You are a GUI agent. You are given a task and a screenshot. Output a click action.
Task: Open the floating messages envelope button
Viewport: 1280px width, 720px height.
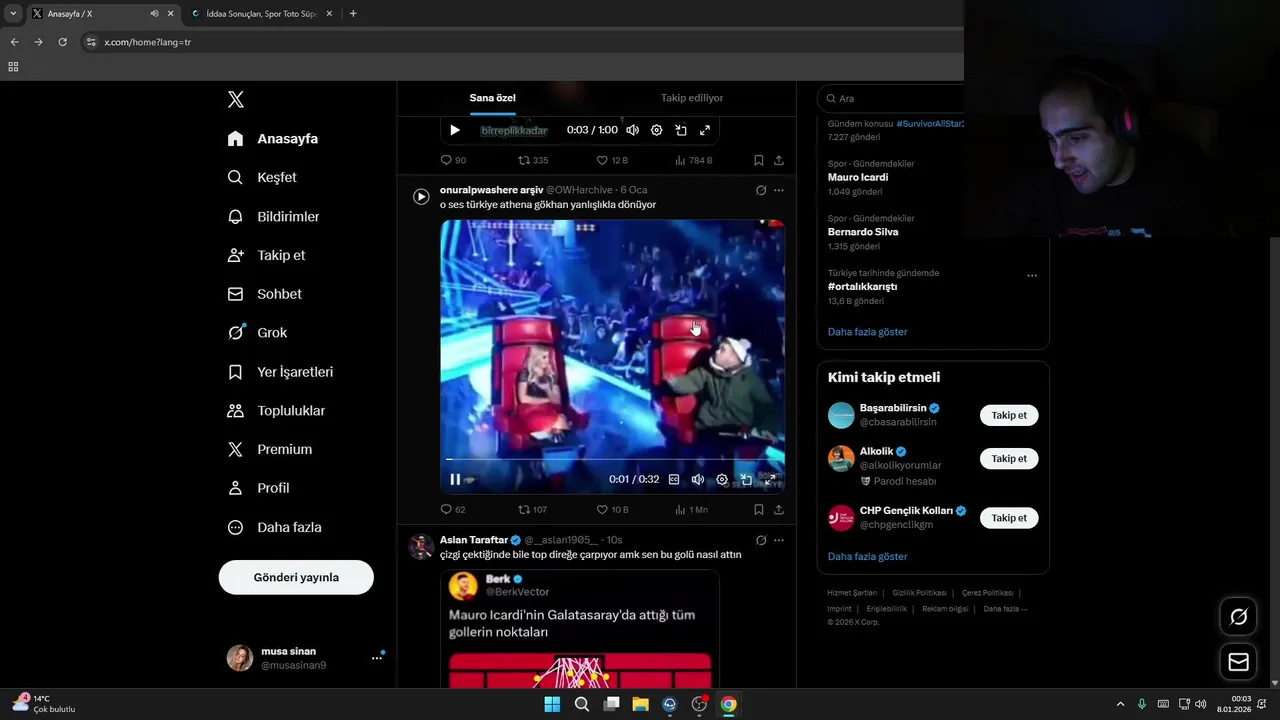tap(1238, 662)
